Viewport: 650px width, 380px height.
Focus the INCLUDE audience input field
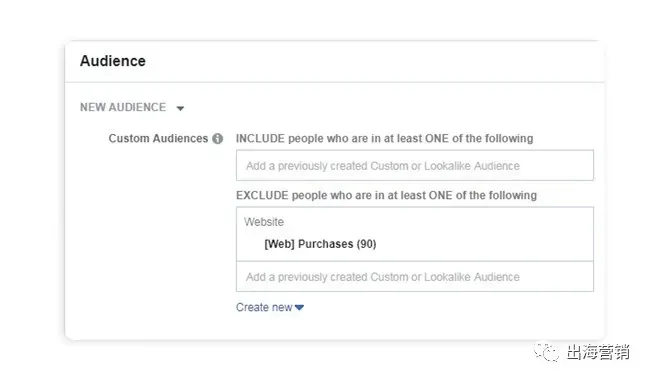415,165
